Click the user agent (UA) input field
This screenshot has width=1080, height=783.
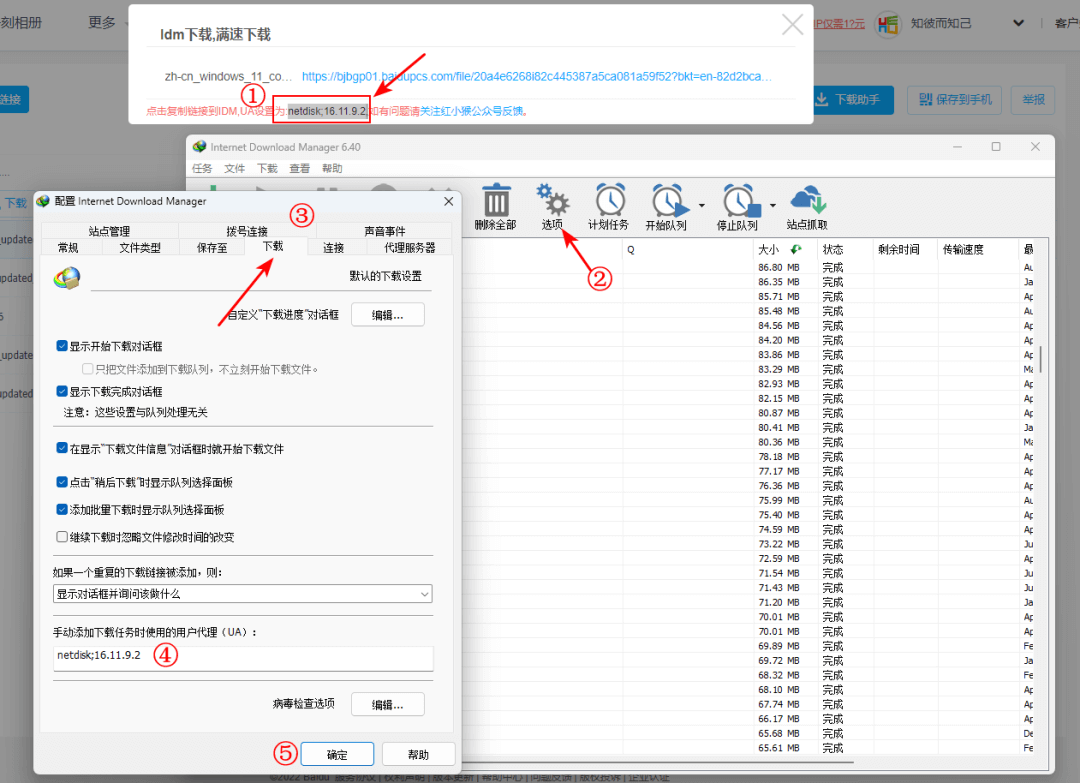(x=242, y=657)
